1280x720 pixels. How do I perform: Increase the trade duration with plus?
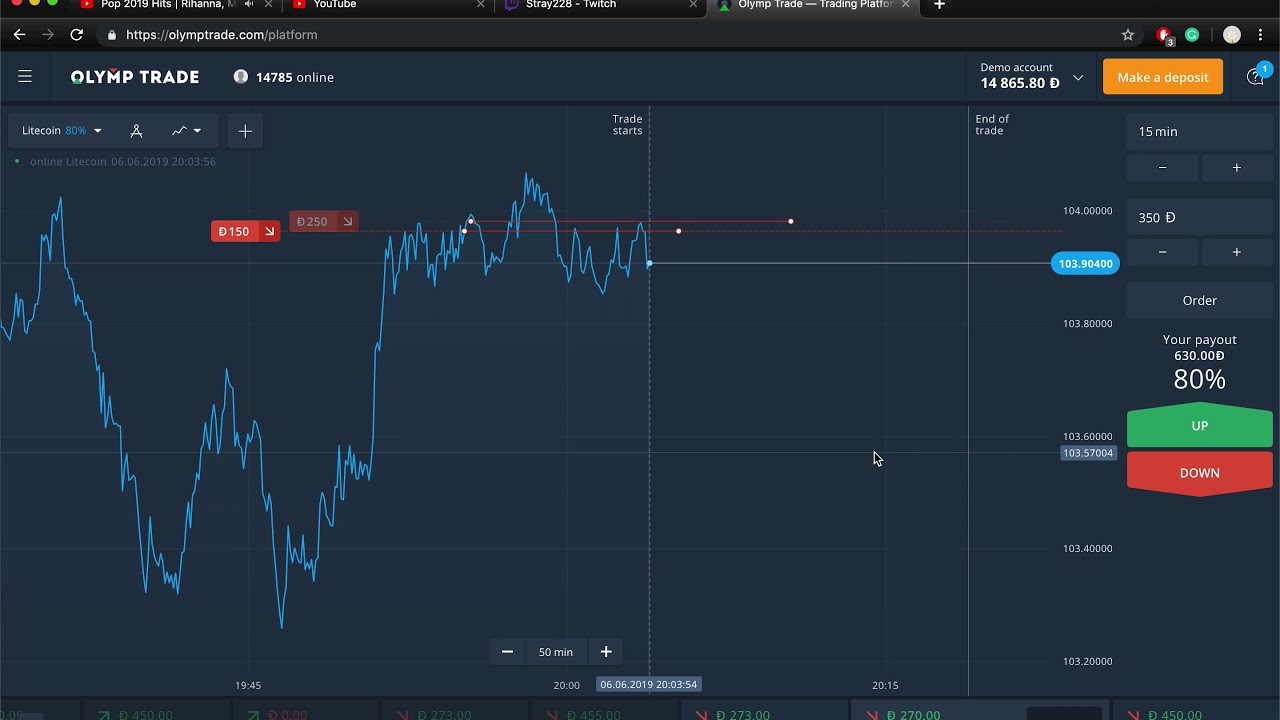(1236, 168)
